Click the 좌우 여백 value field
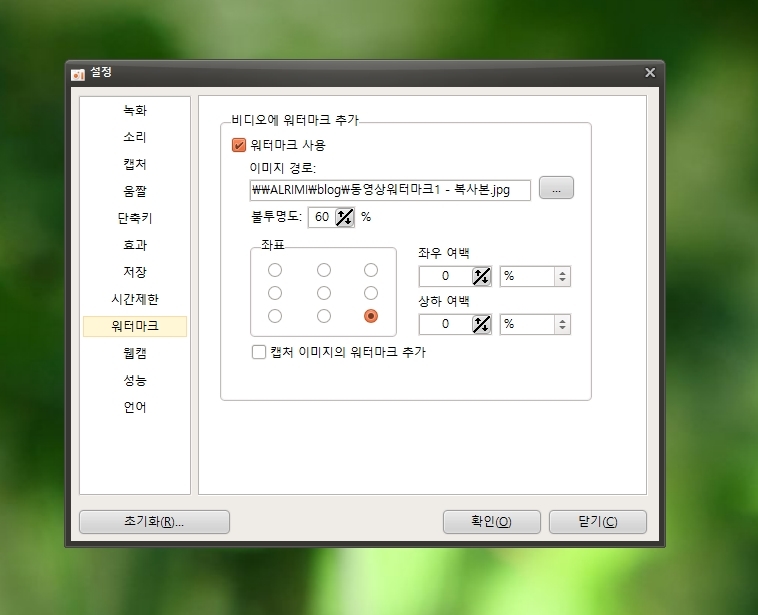758x615 pixels. click(445, 277)
